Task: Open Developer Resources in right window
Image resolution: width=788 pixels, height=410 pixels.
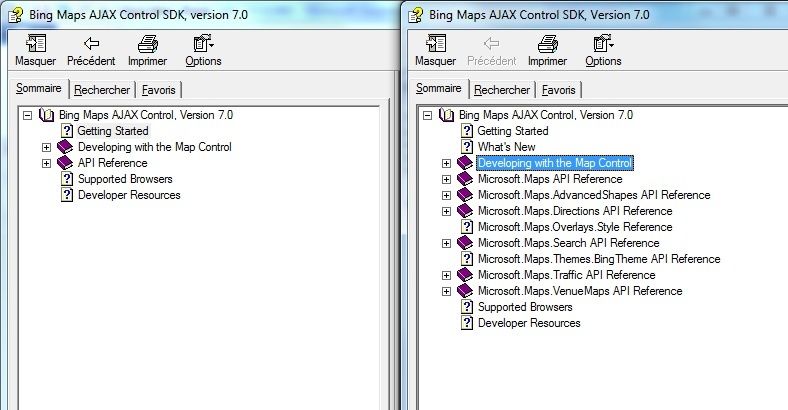Action: [529, 323]
